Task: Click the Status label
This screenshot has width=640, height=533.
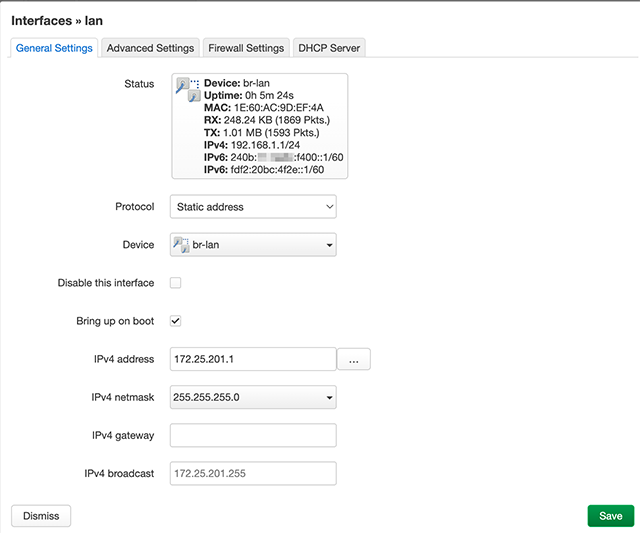Action: tap(139, 84)
